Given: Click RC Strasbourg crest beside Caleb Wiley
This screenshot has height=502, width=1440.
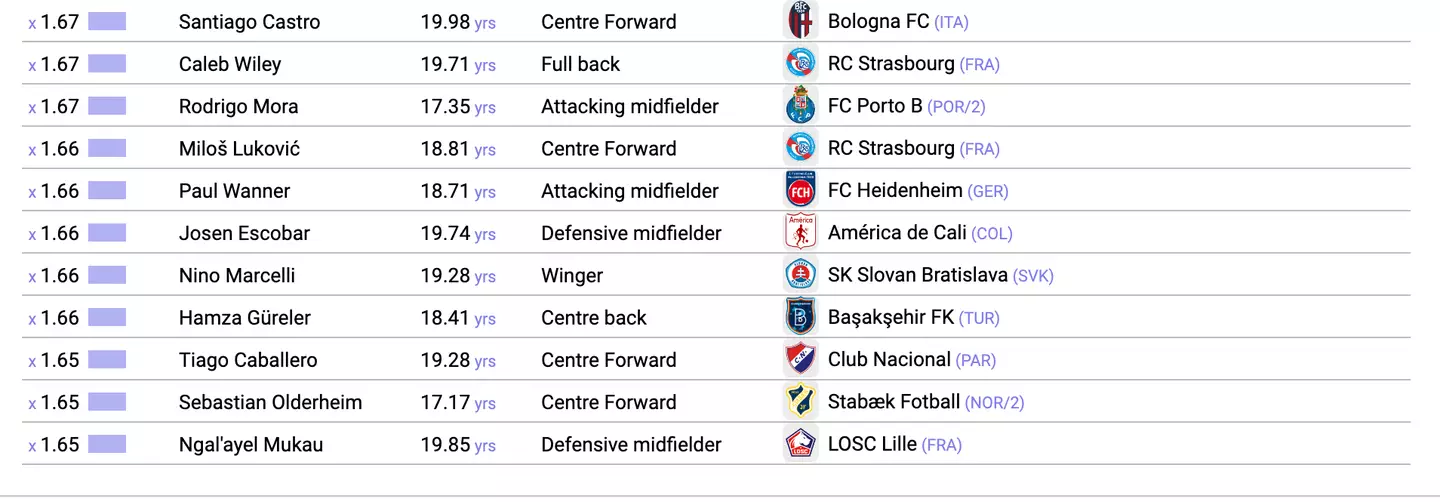Looking at the screenshot, I should [x=801, y=64].
